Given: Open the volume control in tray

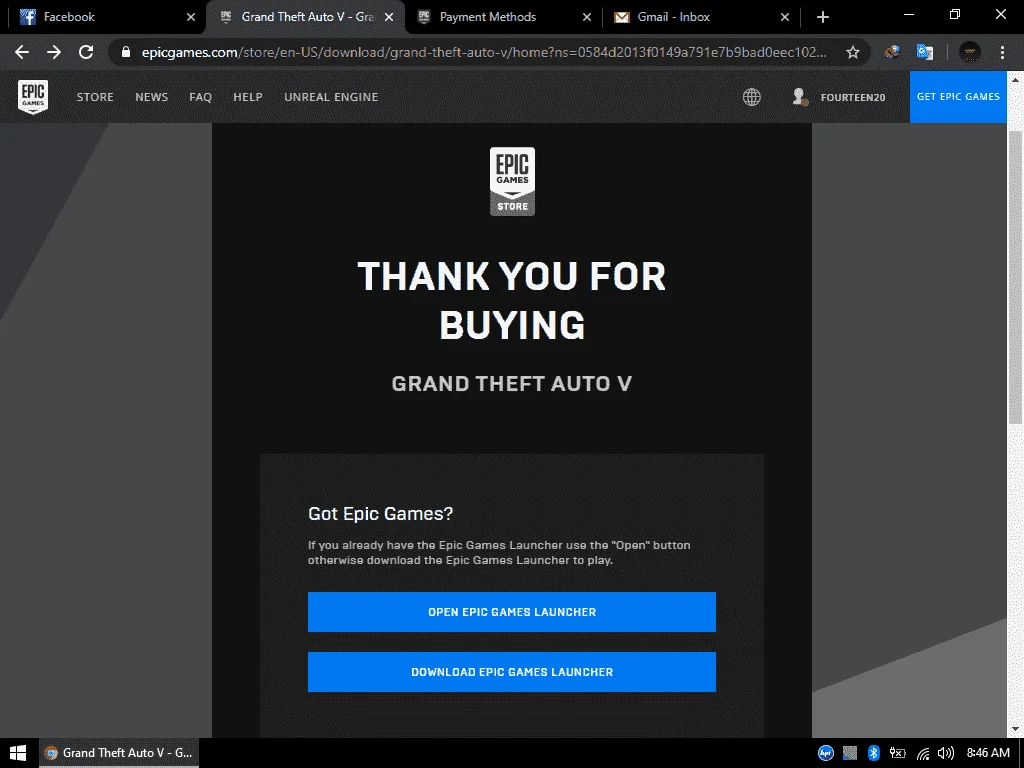Looking at the screenshot, I should coord(946,753).
